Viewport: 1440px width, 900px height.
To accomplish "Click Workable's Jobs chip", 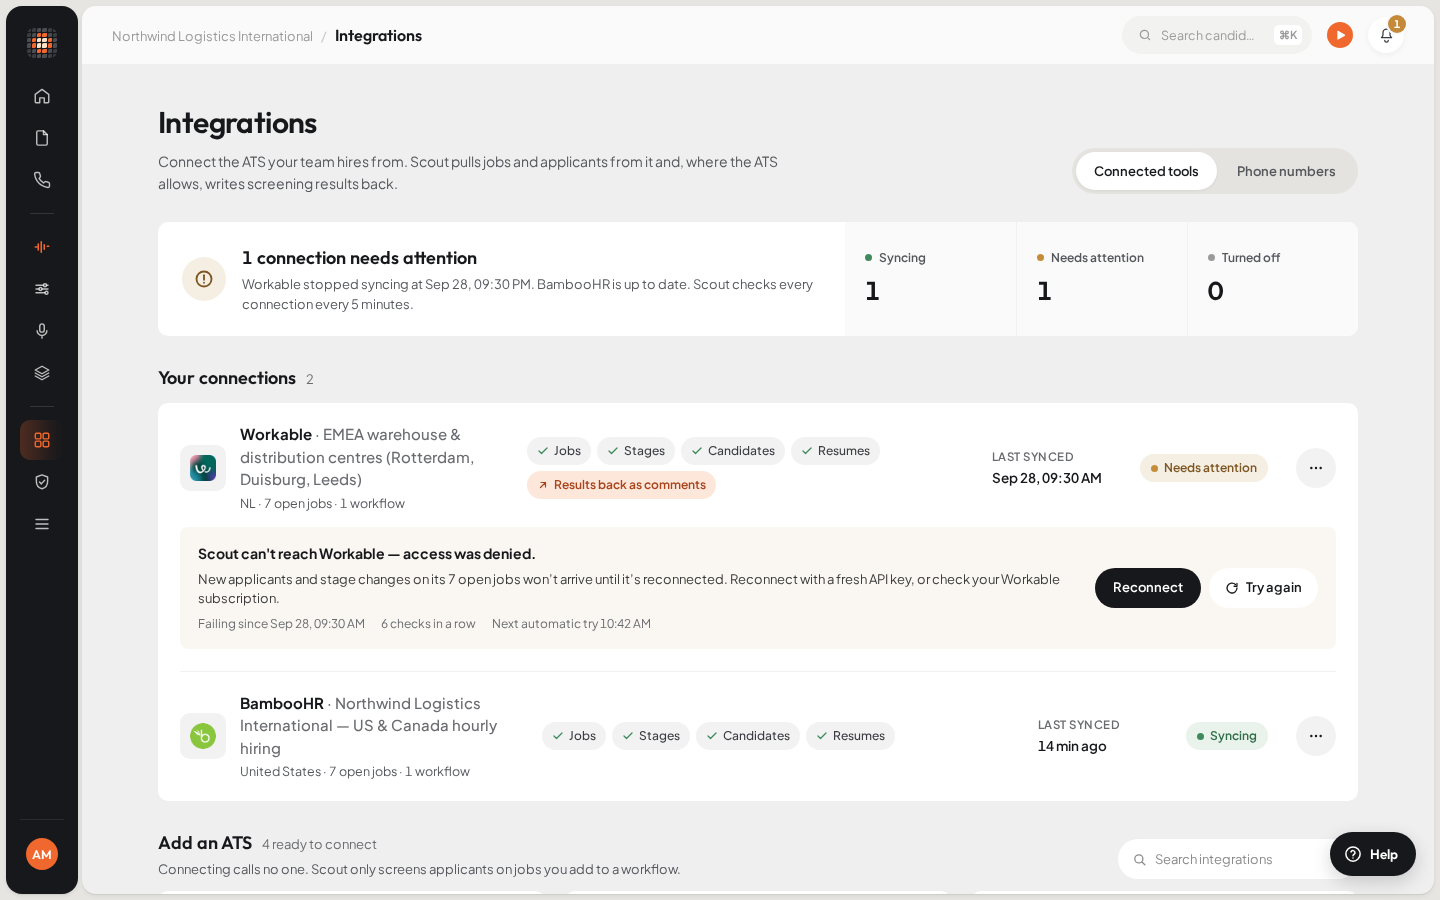I will point(559,451).
